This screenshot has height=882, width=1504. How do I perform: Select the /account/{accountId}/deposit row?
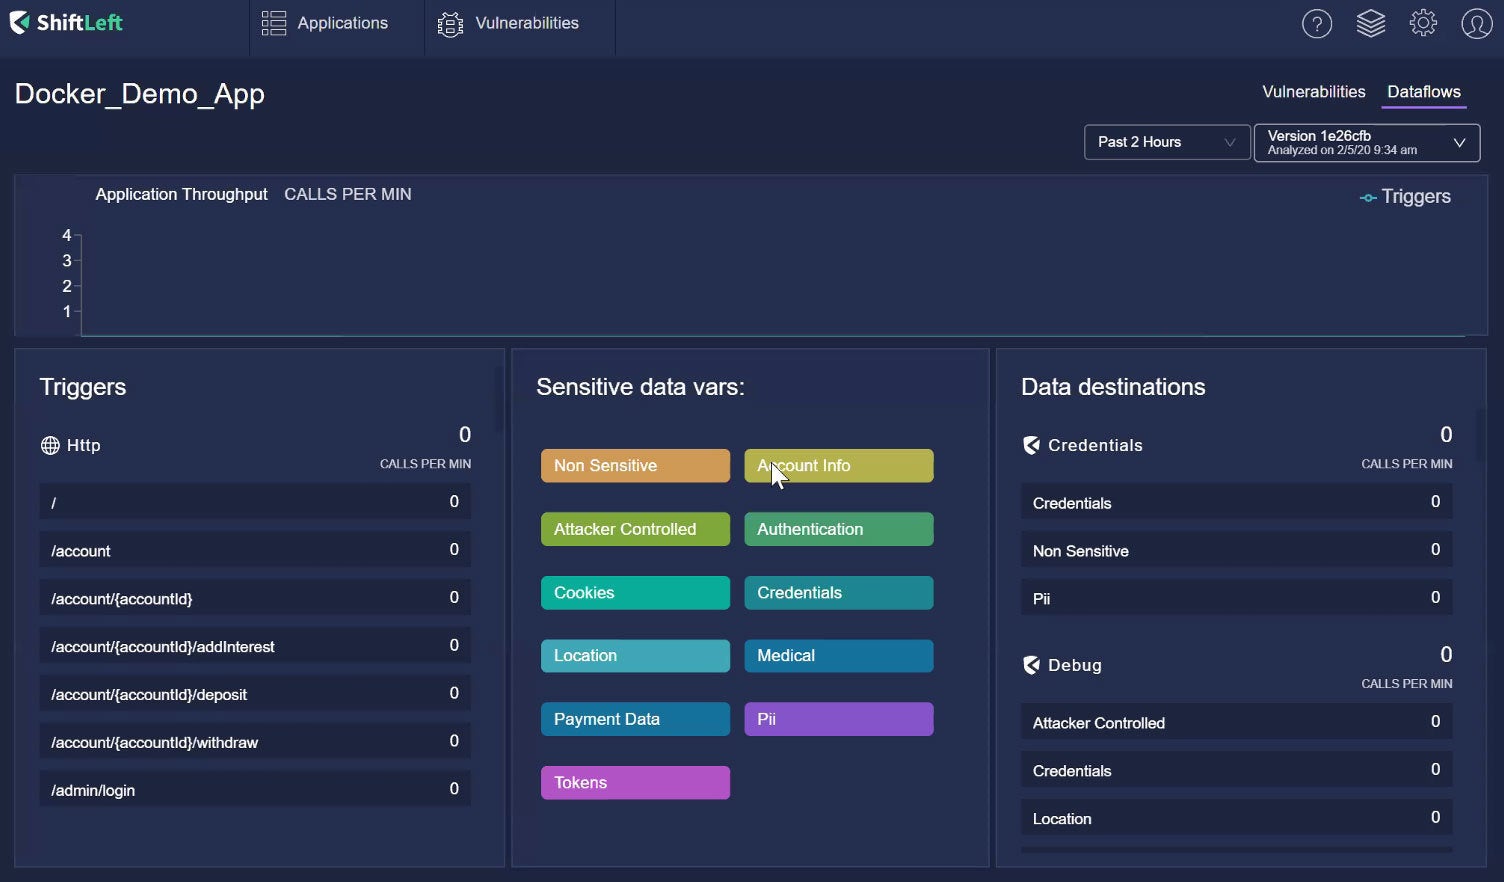point(255,694)
